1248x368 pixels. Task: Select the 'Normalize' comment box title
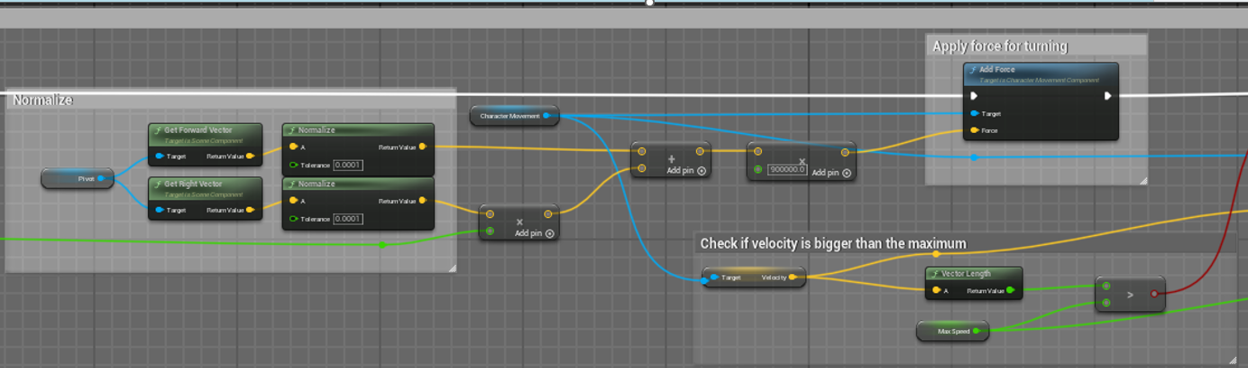click(42, 100)
